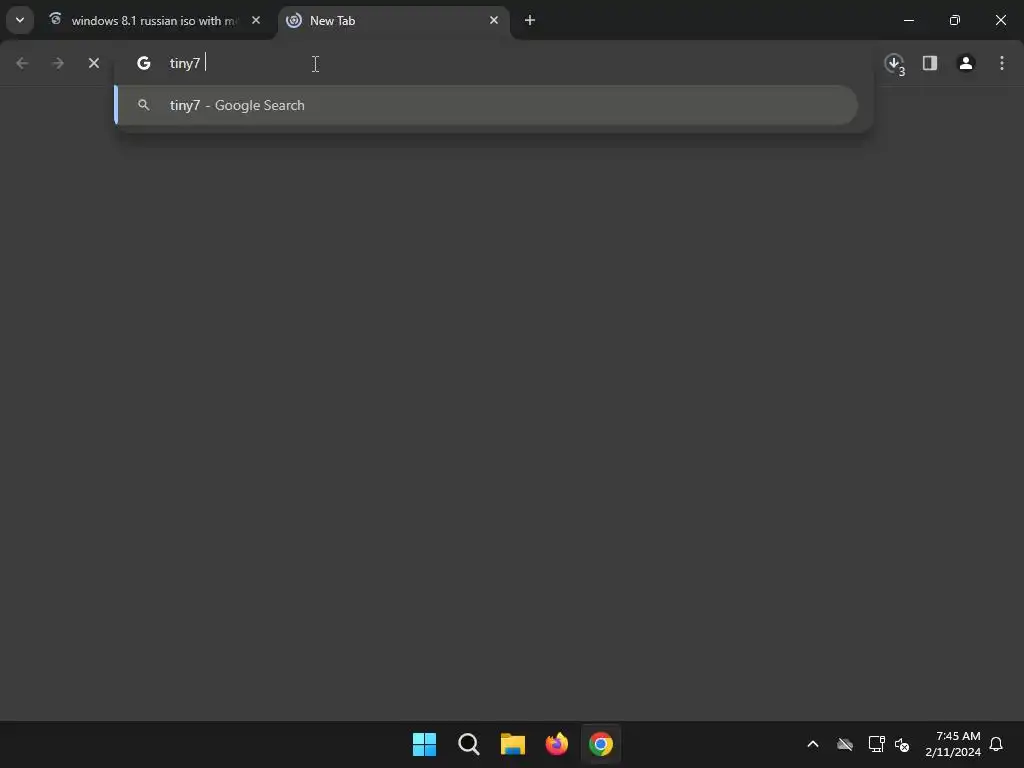Open the tab search dropdown arrow
The width and height of the screenshot is (1024, 768).
pyautogui.click(x=20, y=20)
